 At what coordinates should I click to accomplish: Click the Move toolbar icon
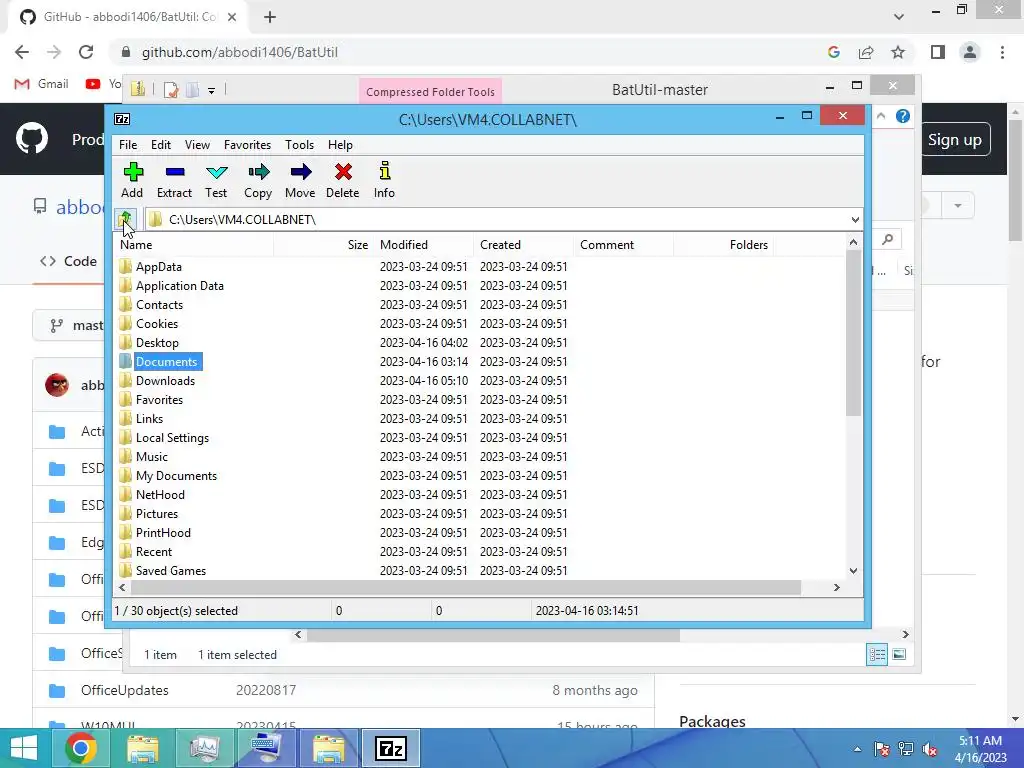coord(300,172)
